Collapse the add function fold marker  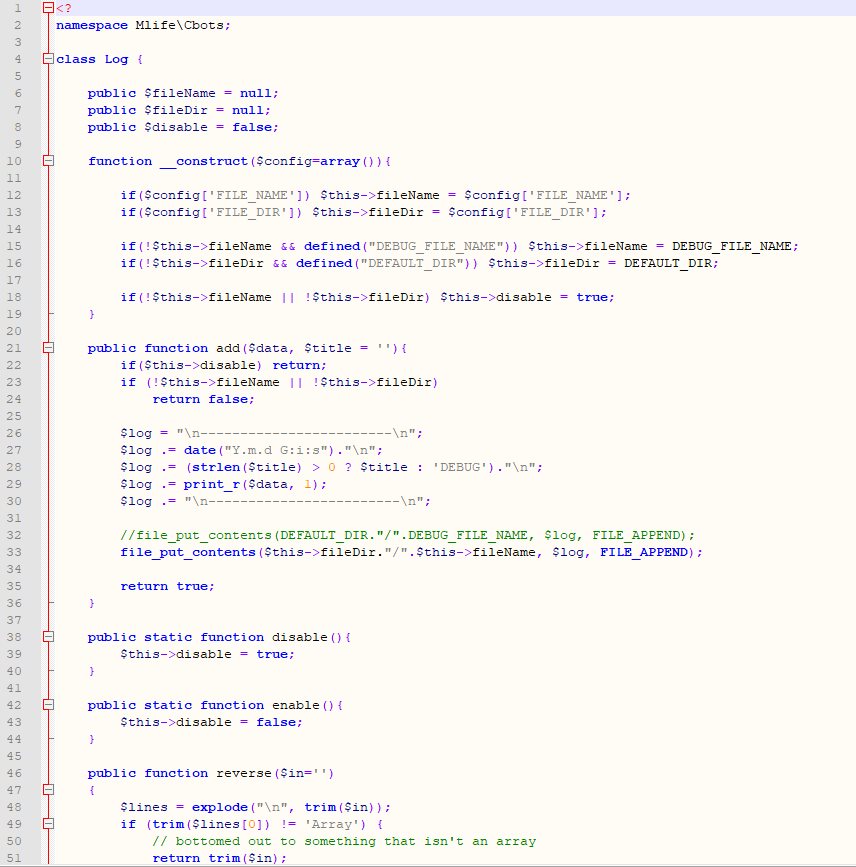49,348
